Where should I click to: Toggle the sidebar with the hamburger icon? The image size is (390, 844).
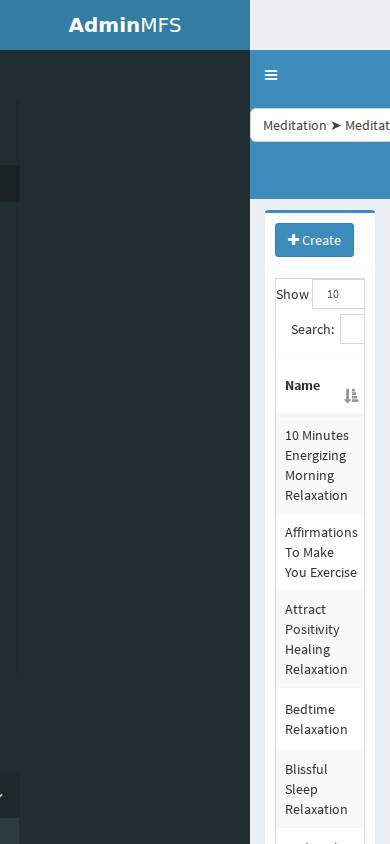(271, 75)
